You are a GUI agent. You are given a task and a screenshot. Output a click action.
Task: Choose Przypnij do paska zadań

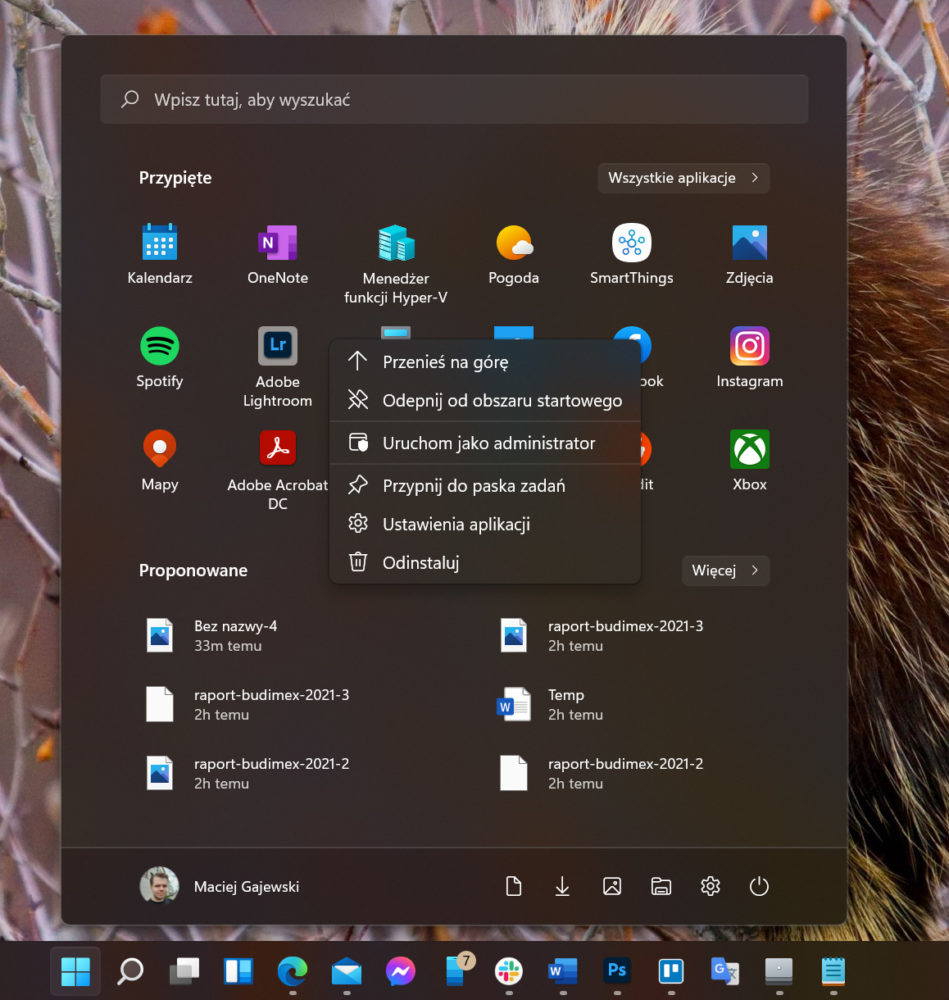(x=485, y=486)
